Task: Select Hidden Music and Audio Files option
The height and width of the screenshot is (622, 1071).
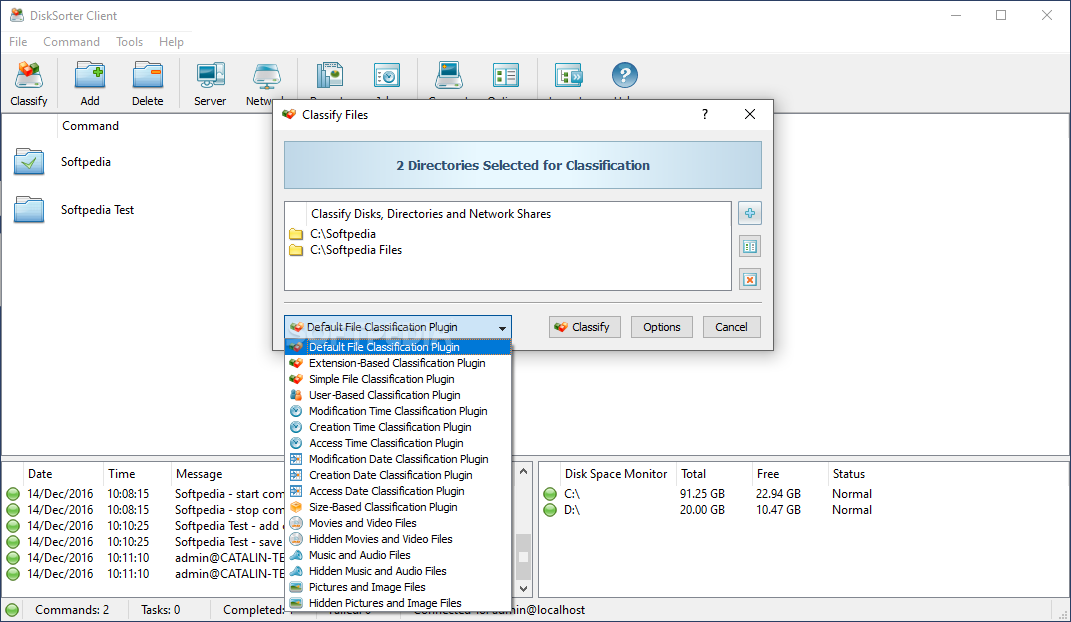Action: (398, 571)
